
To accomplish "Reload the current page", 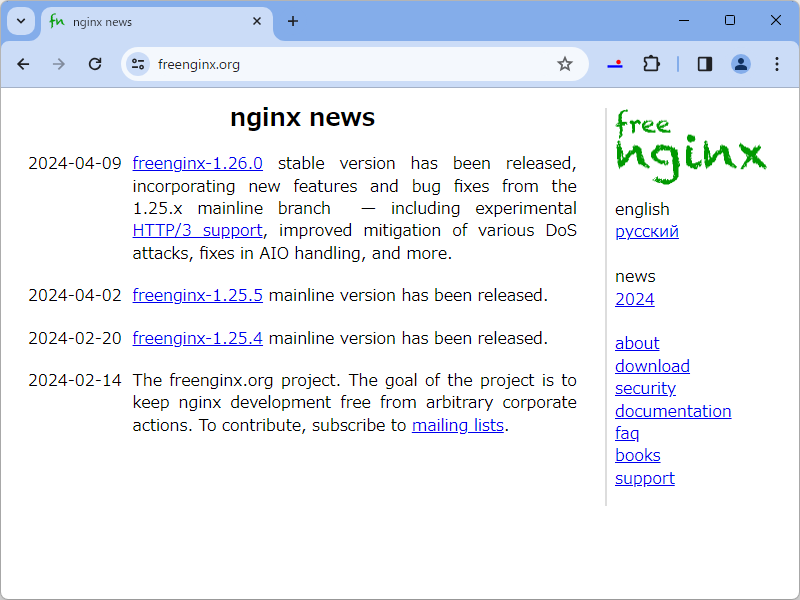I will point(95,63).
